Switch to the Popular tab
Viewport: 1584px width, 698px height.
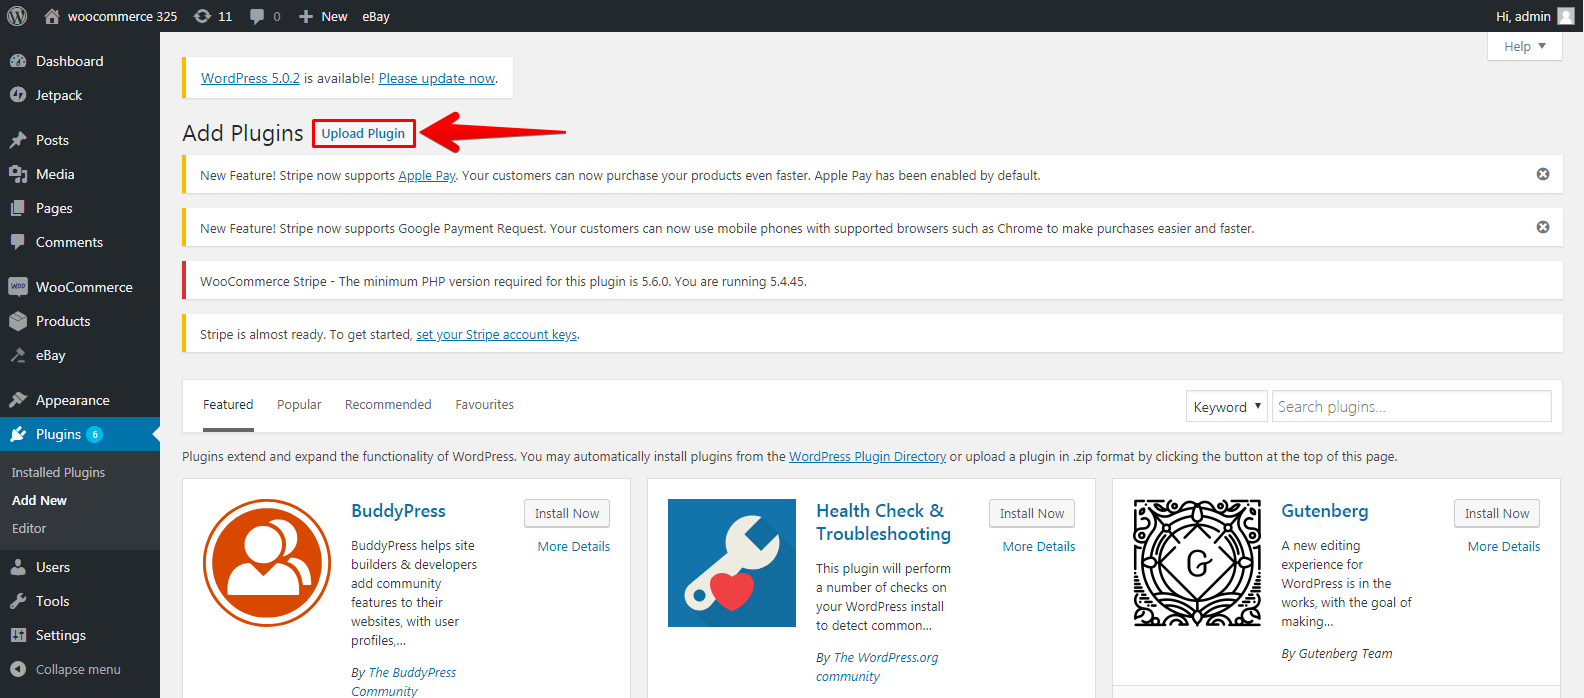(299, 405)
